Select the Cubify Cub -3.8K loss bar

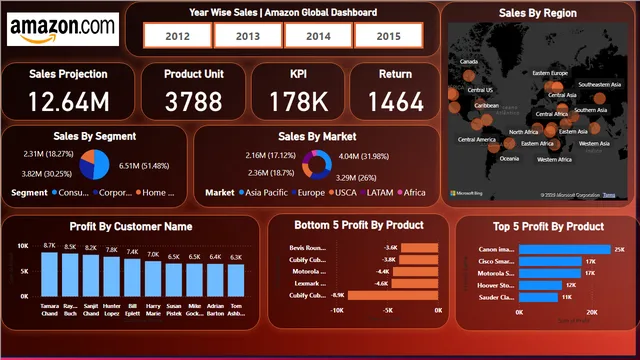click(418, 260)
